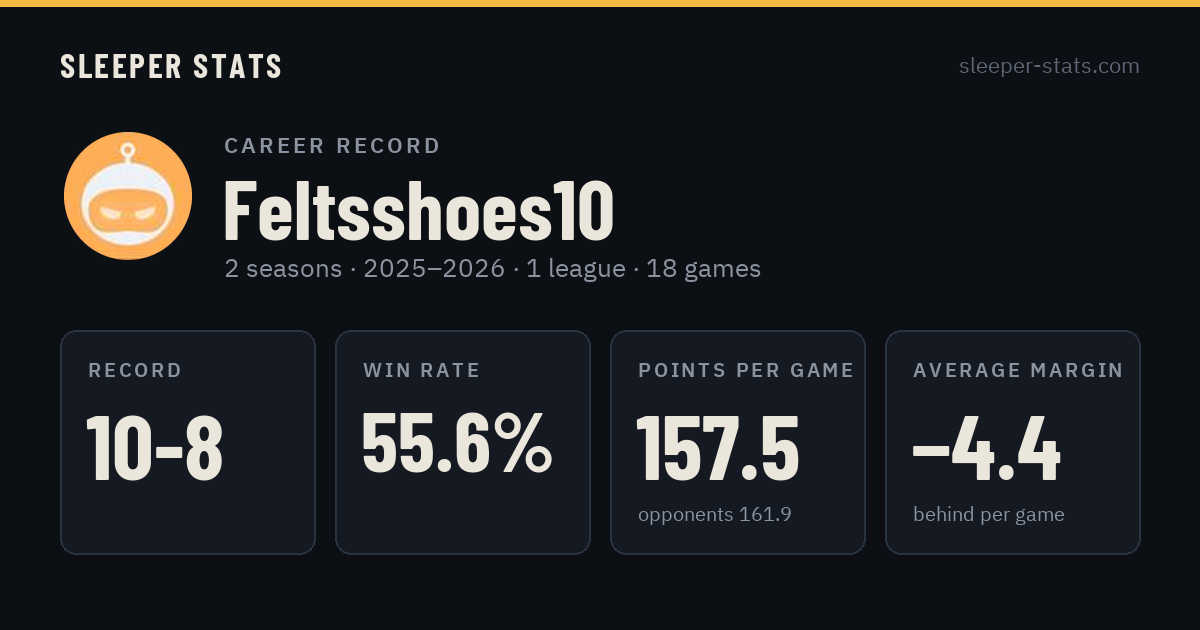Screen dimensions: 1200x630
Task: Click the CAREER RECORD label
Action: pos(332,146)
